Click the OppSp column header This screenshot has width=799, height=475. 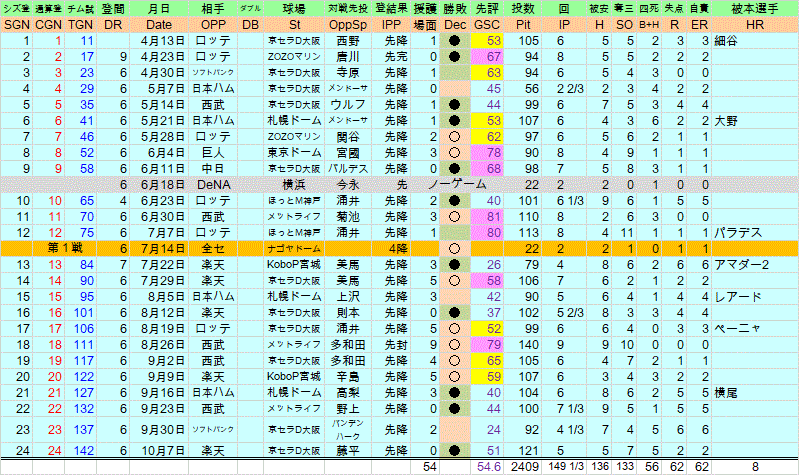coord(348,25)
